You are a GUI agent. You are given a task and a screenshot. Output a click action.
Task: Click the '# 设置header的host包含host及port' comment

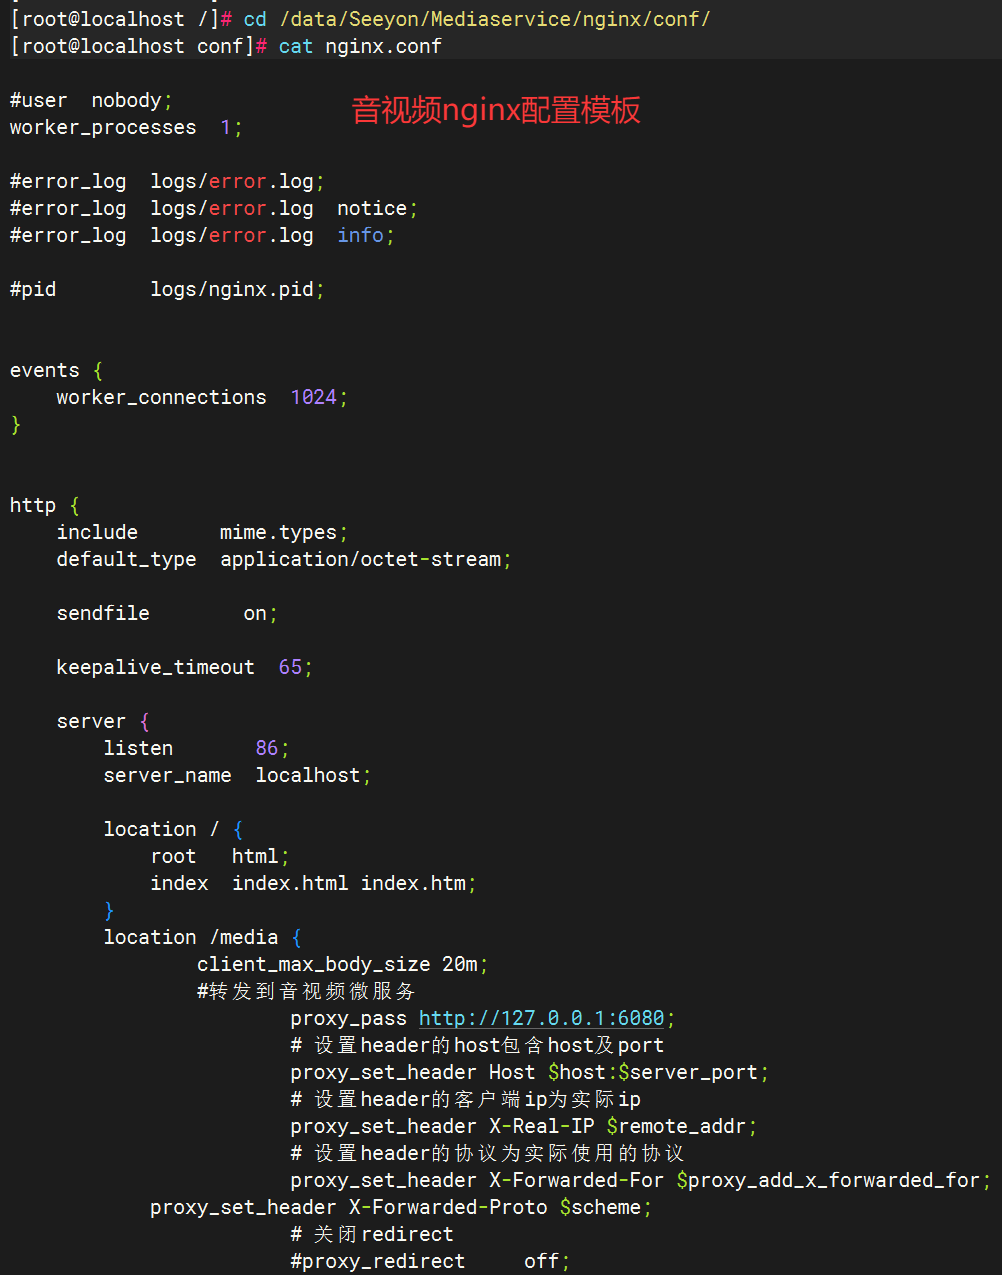click(x=477, y=1045)
